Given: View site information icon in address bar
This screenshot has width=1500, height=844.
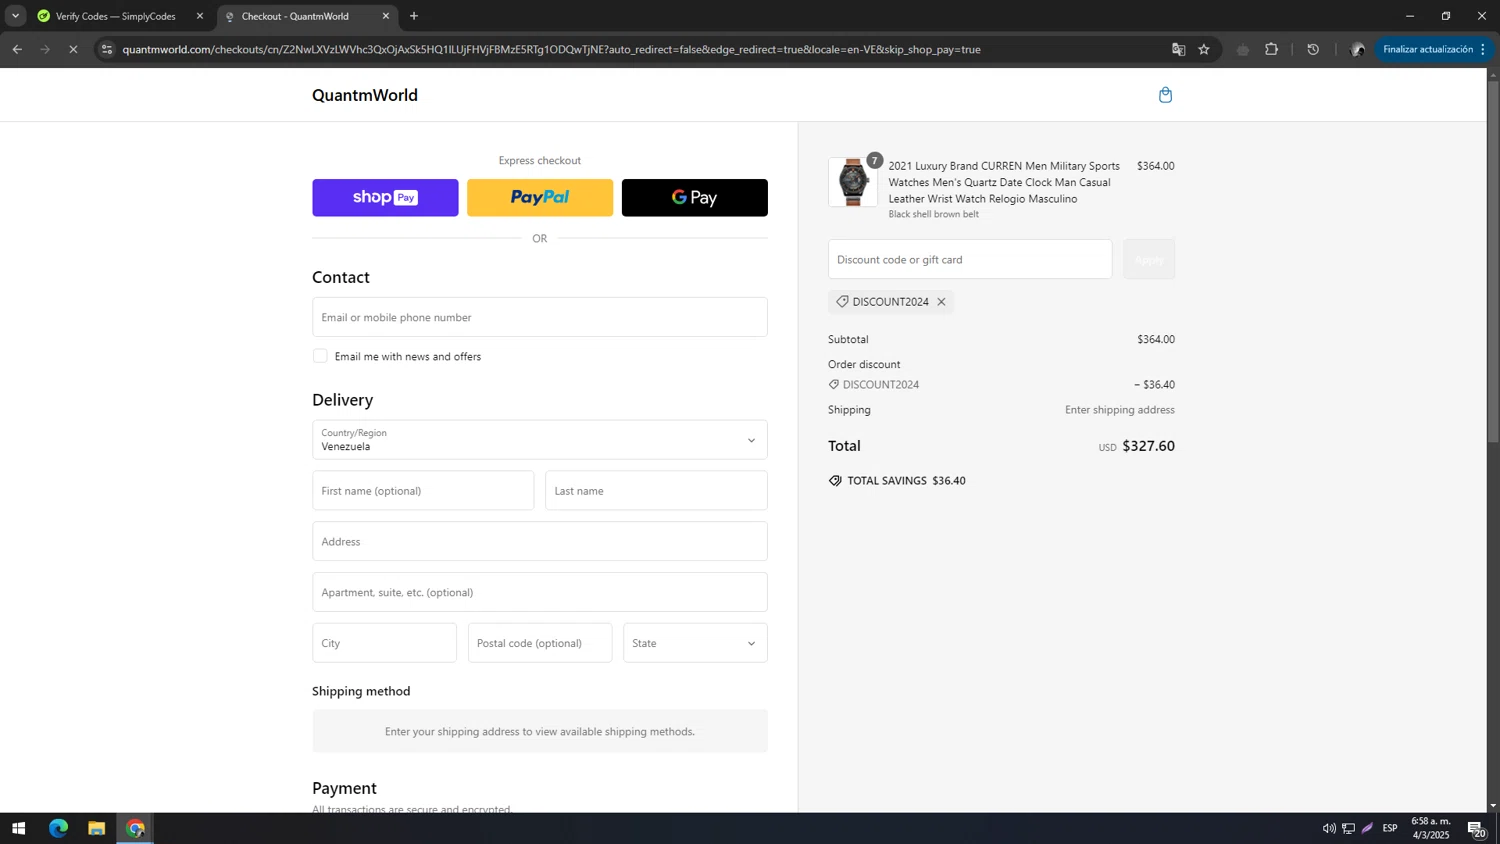Looking at the screenshot, I should point(107,49).
